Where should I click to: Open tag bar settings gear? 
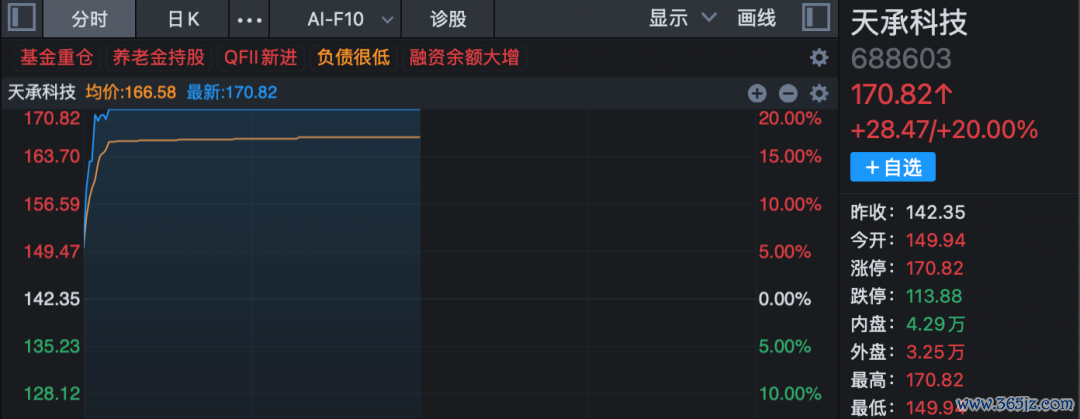819,58
